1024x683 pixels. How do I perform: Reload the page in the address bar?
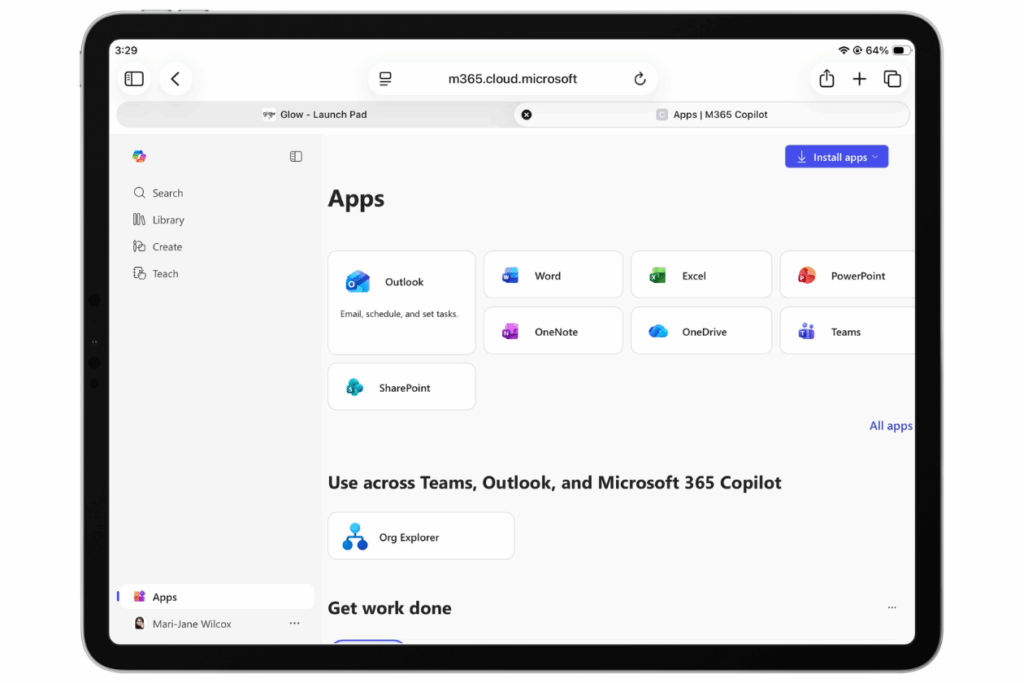pyautogui.click(x=640, y=79)
